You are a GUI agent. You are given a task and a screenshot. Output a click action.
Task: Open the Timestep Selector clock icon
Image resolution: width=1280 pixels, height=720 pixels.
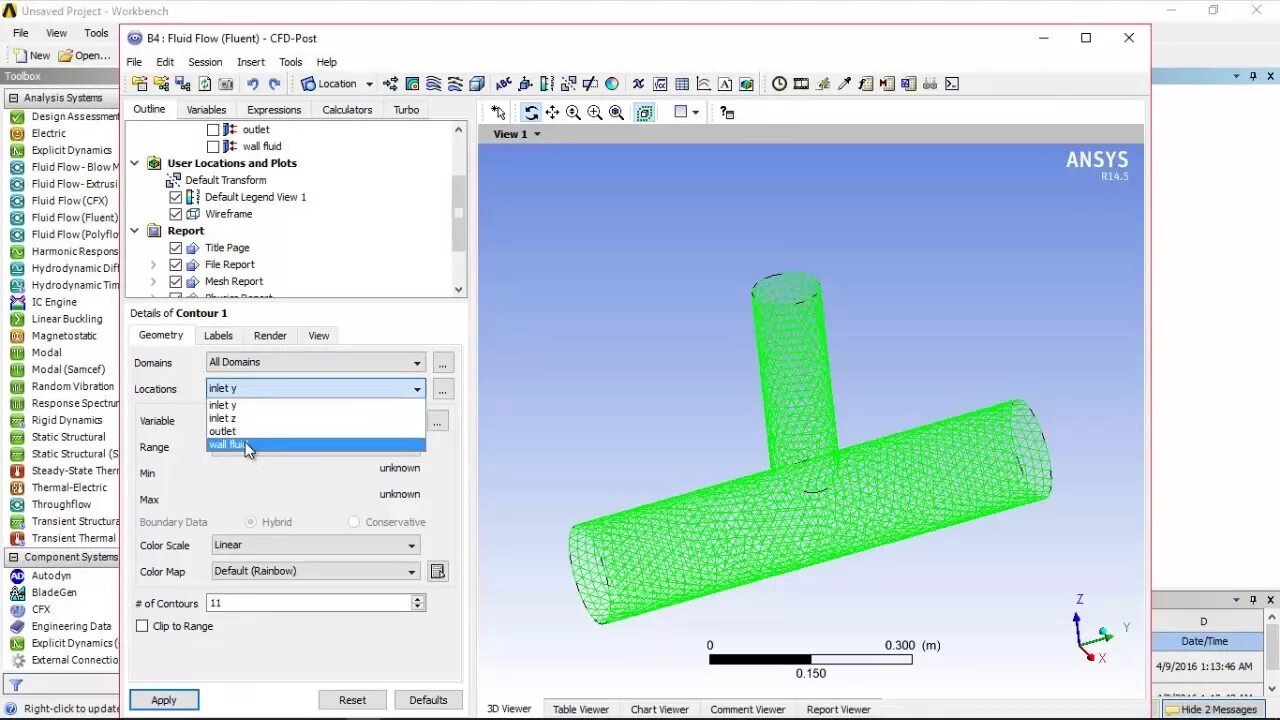pyautogui.click(x=778, y=84)
